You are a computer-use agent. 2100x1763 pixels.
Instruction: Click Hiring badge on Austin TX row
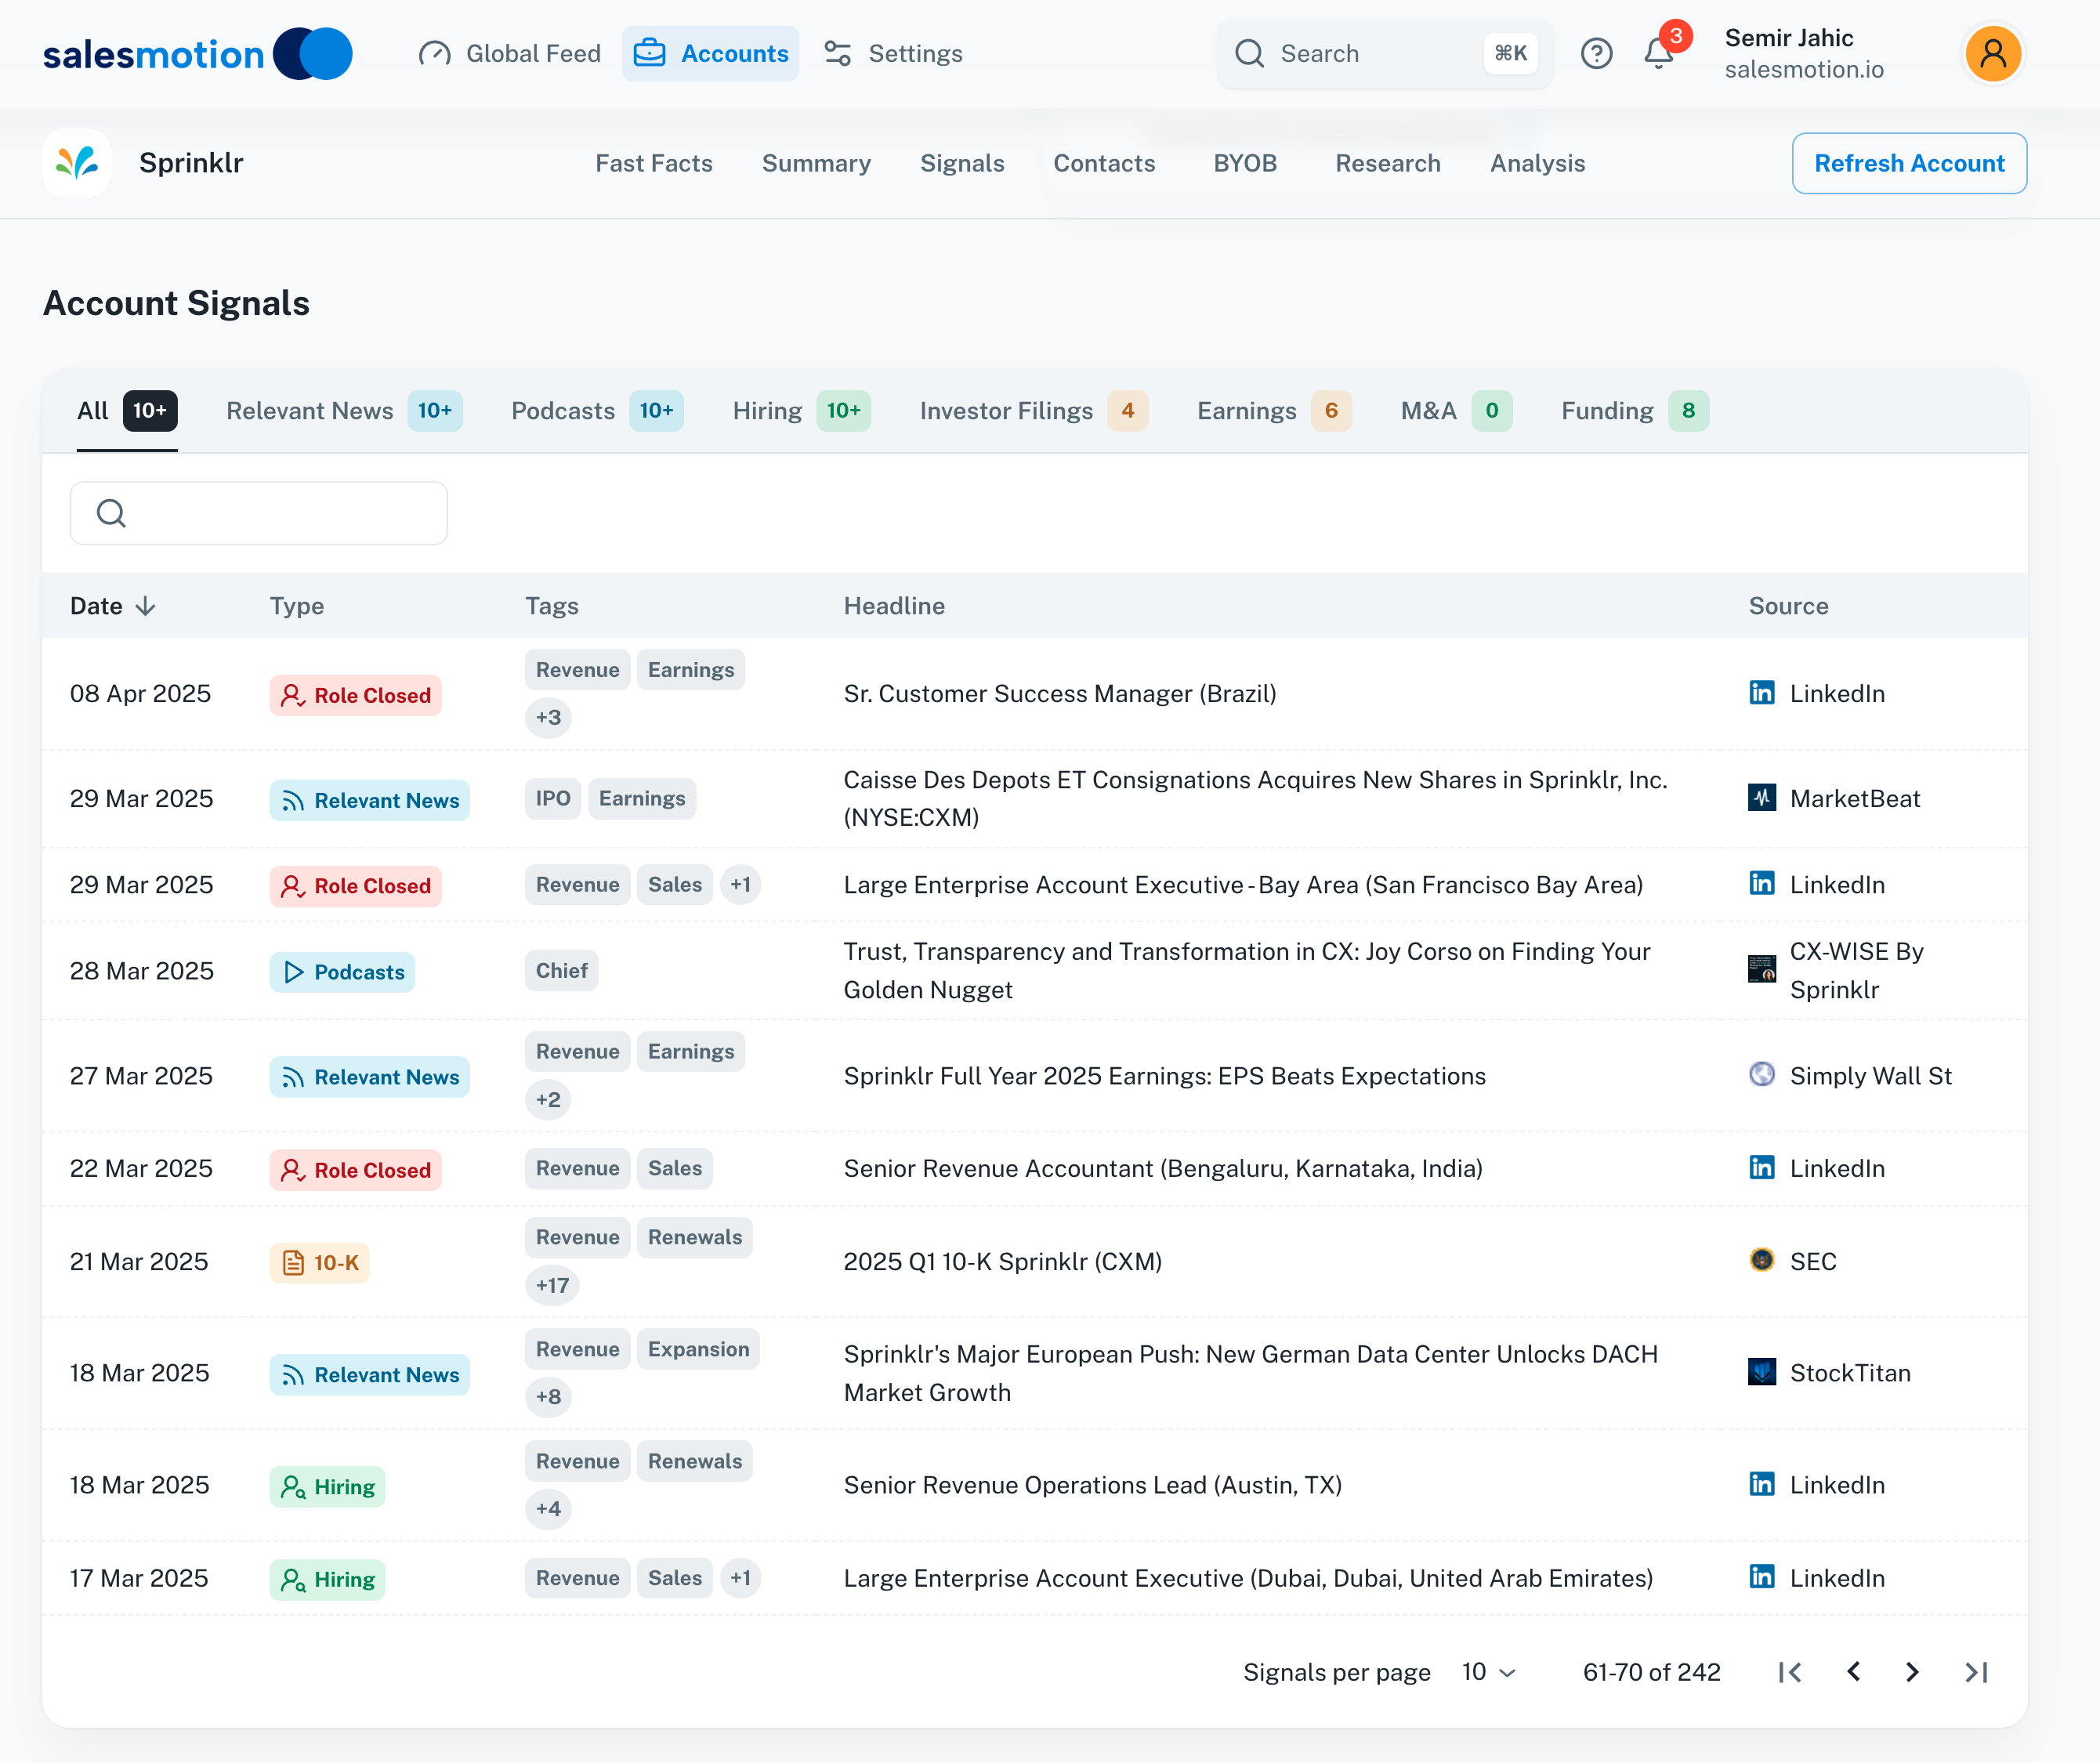pyautogui.click(x=327, y=1487)
